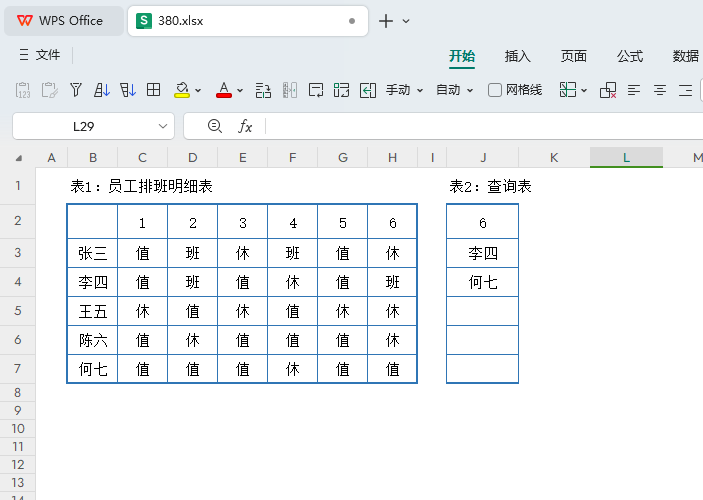Select column header J
This screenshot has height=500, width=703.
(x=482, y=157)
